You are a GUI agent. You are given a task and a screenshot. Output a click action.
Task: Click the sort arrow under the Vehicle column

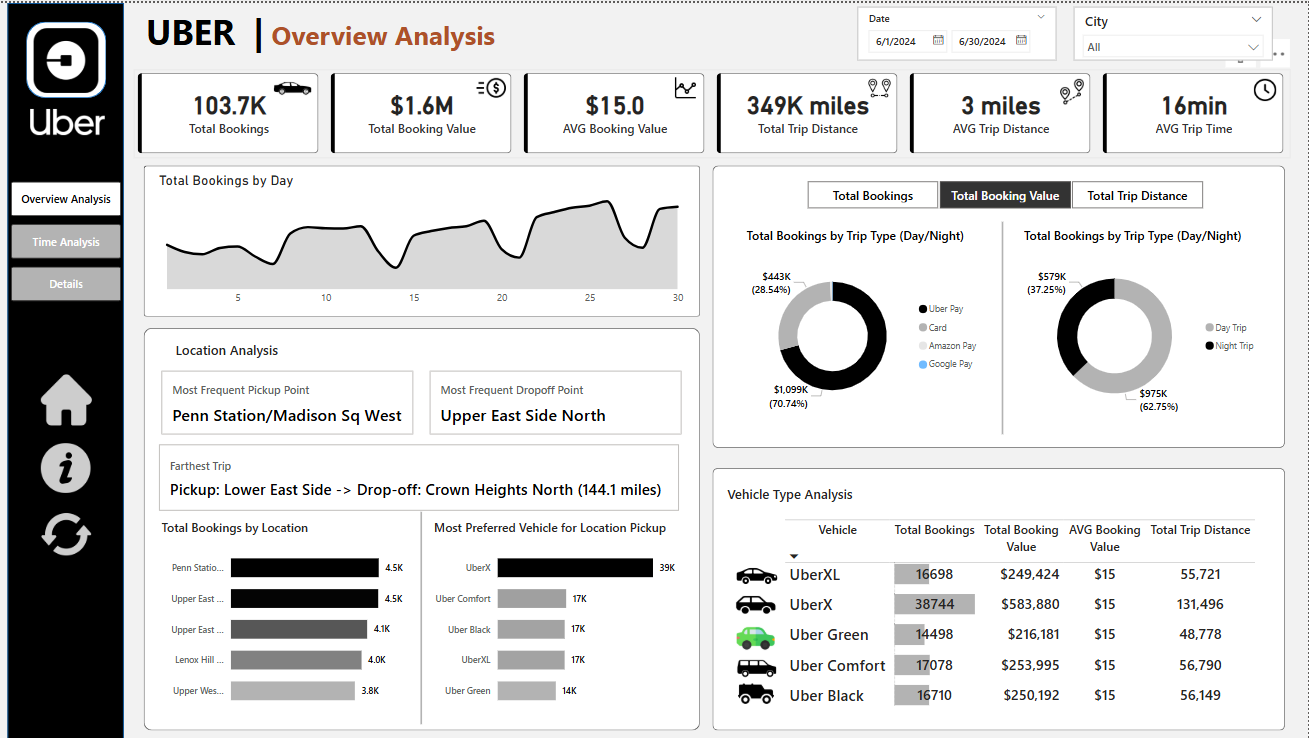(794, 554)
